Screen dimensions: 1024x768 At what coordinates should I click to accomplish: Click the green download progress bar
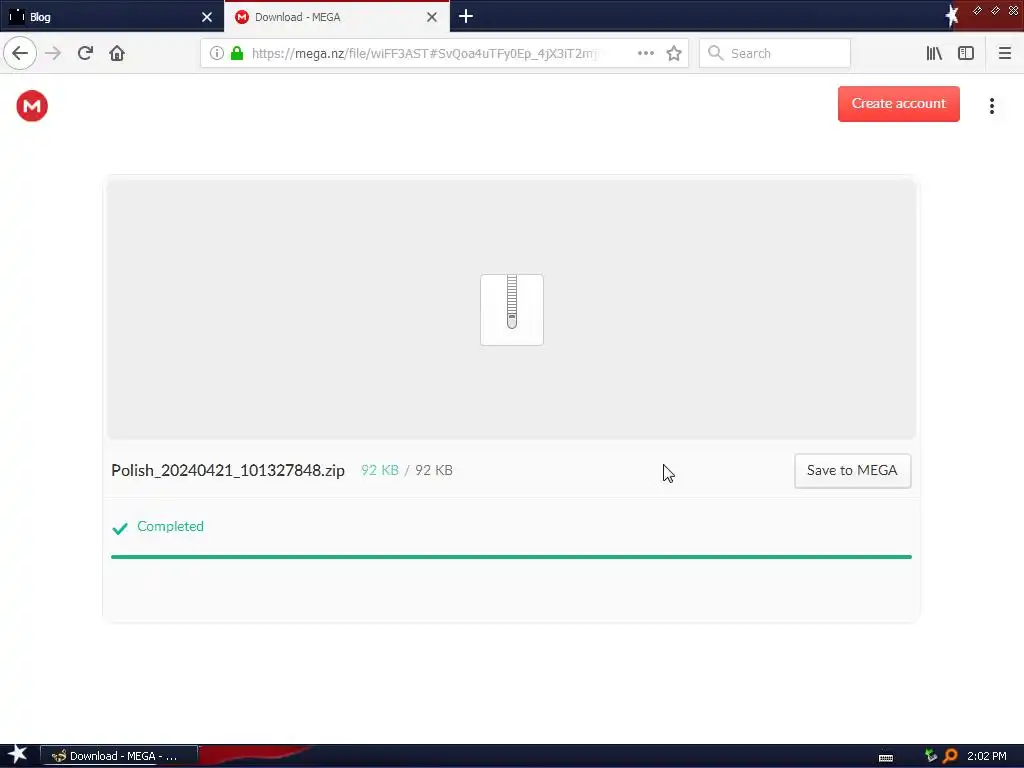(511, 557)
